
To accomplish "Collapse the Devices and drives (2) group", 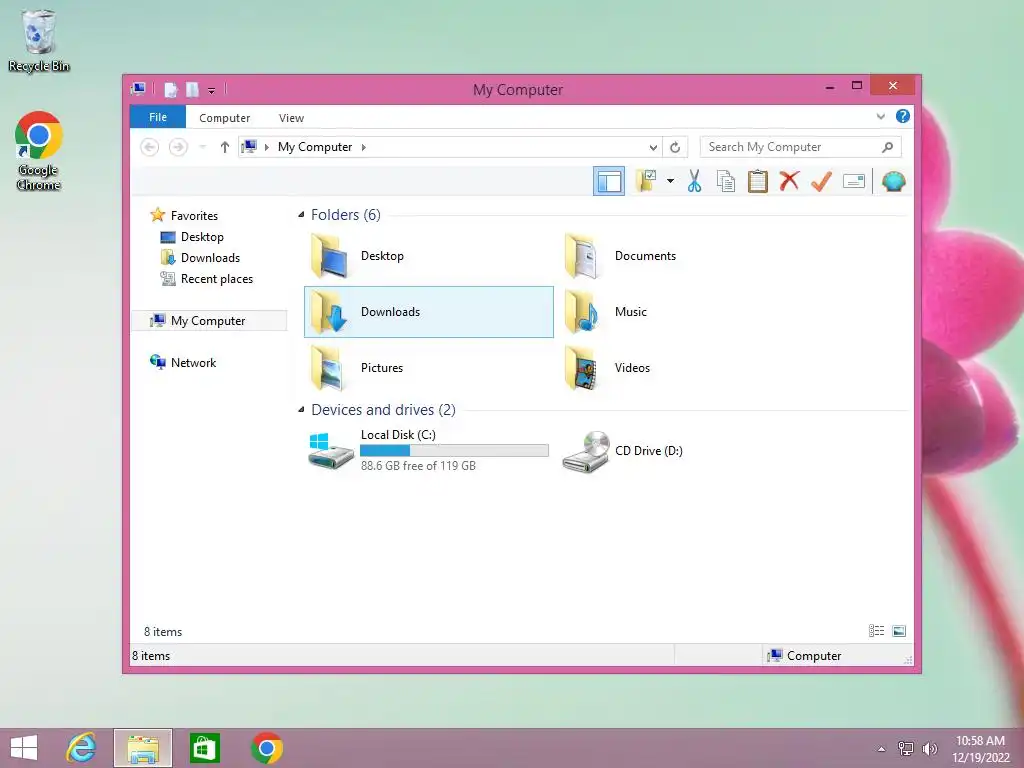I will click(301, 409).
